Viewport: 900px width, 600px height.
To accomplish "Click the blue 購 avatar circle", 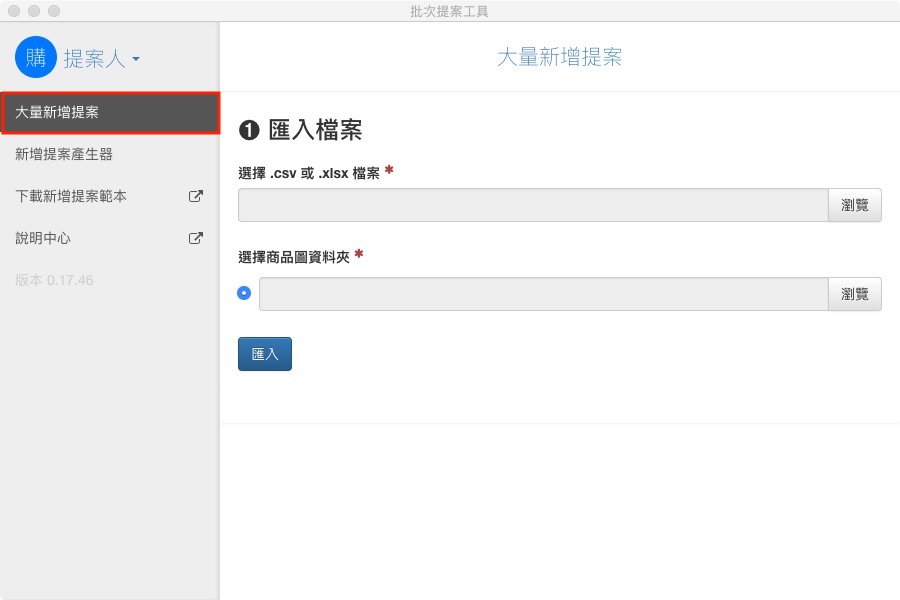I will (36, 57).
